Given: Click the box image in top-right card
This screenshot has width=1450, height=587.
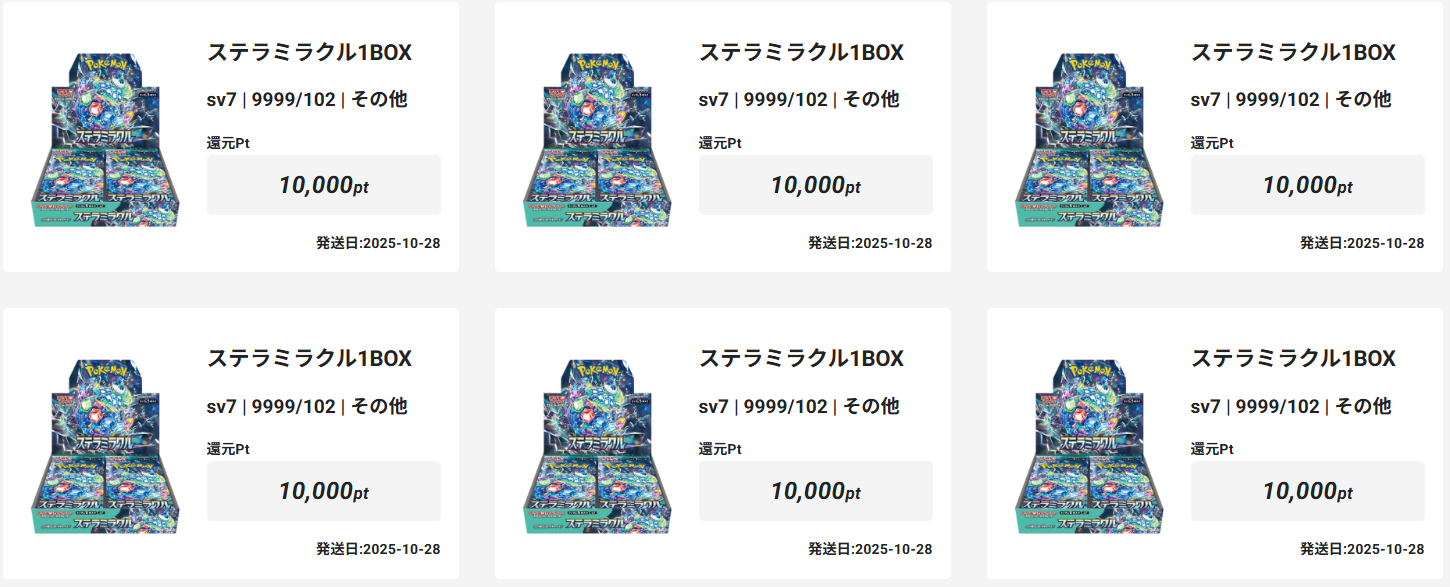Looking at the screenshot, I should click(1090, 139).
